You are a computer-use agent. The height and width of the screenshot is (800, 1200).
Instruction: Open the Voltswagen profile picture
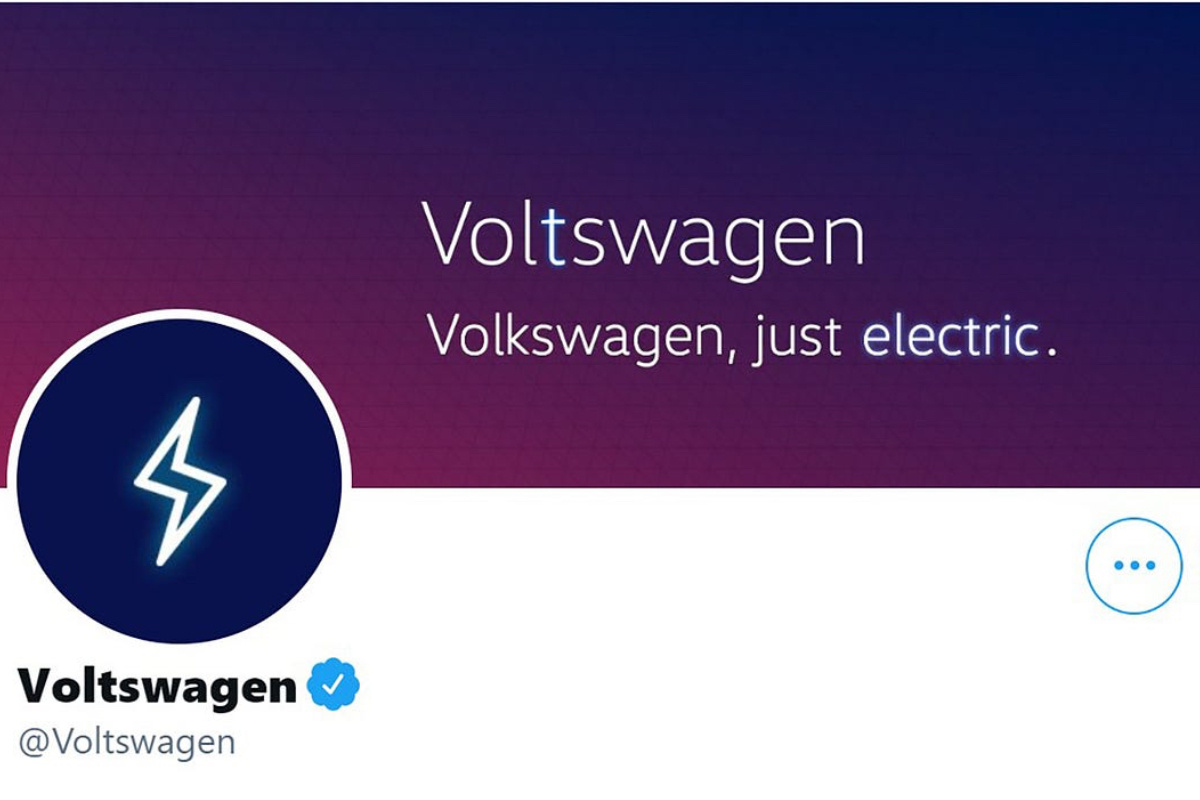pyautogui.click(x=180, y=481)
